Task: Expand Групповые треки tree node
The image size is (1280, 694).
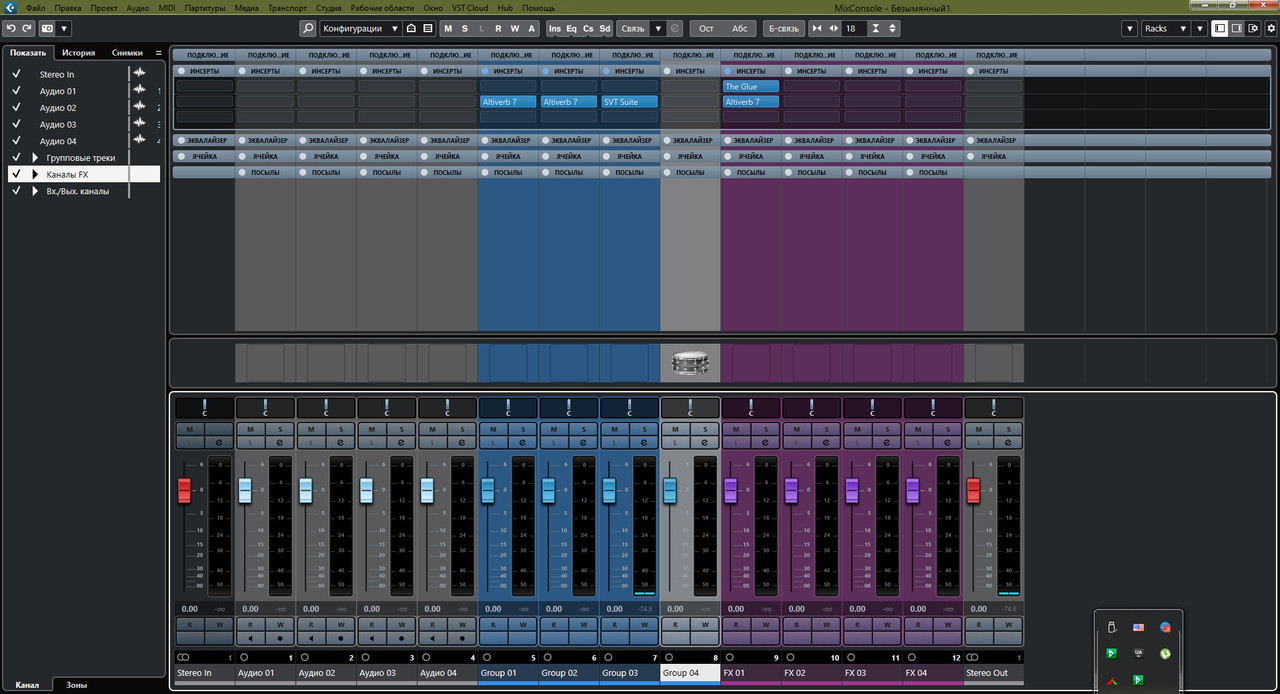Action: pyautogui.click(x=35, y=158)
